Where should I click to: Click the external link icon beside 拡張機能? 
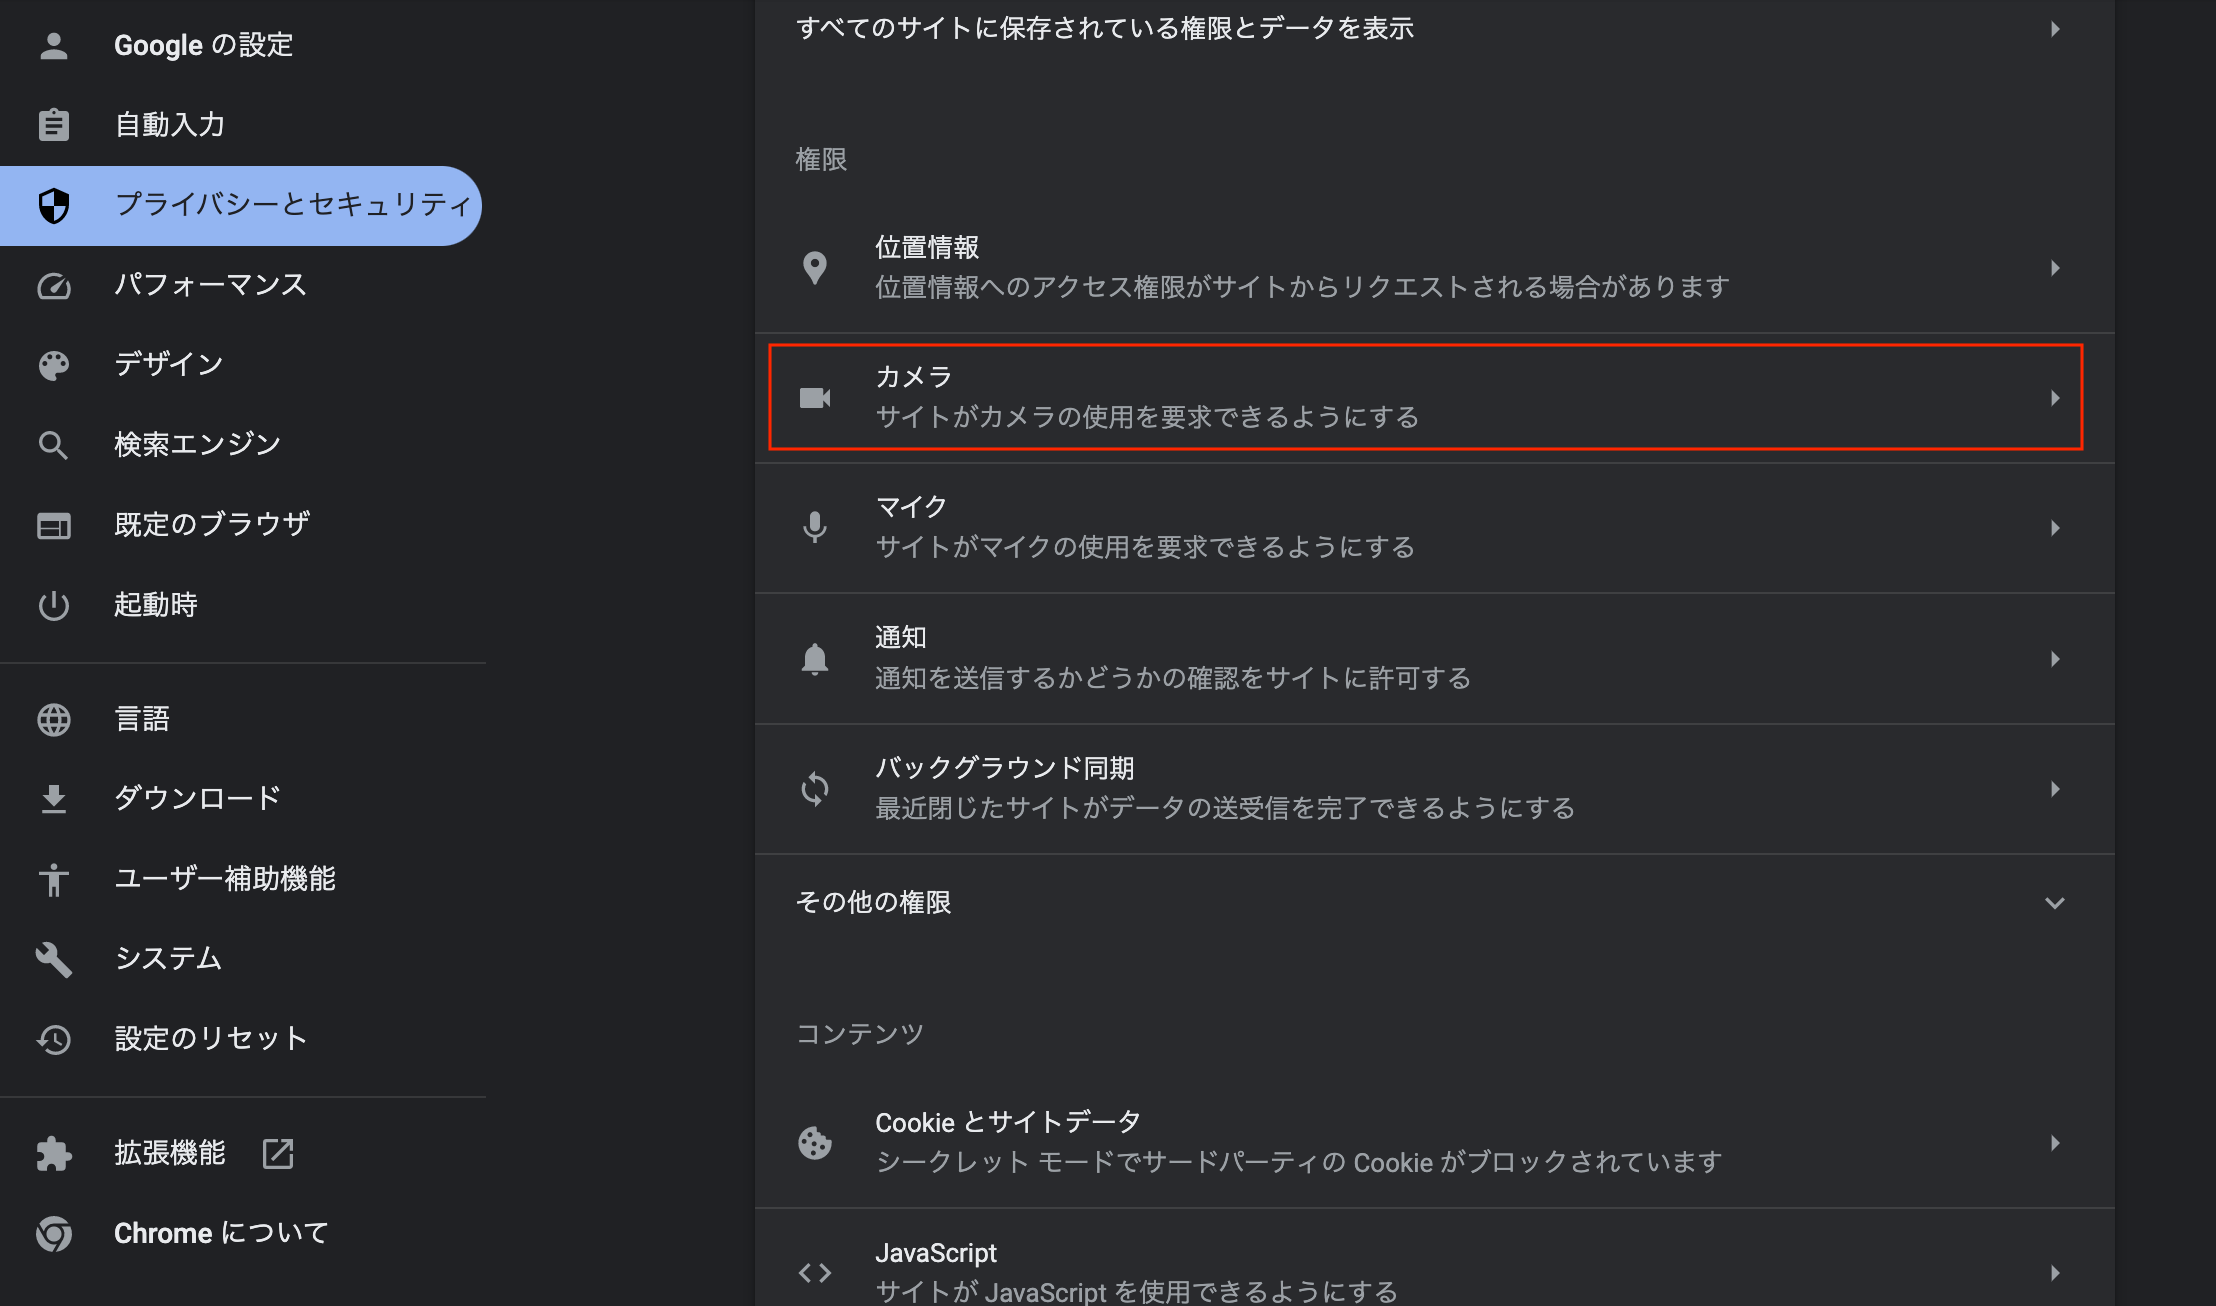tap(278, 1153)
